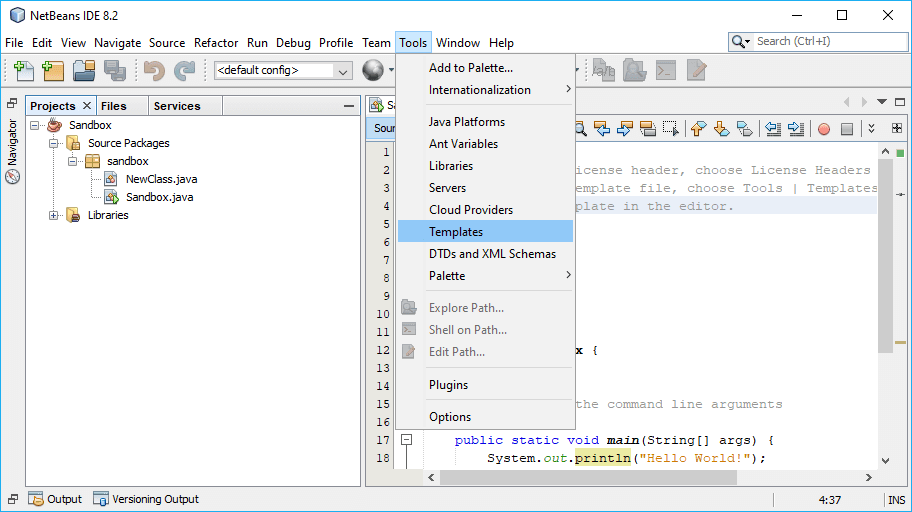
Task: Start macro recording with the red circle icon
Action: (824, 129)
